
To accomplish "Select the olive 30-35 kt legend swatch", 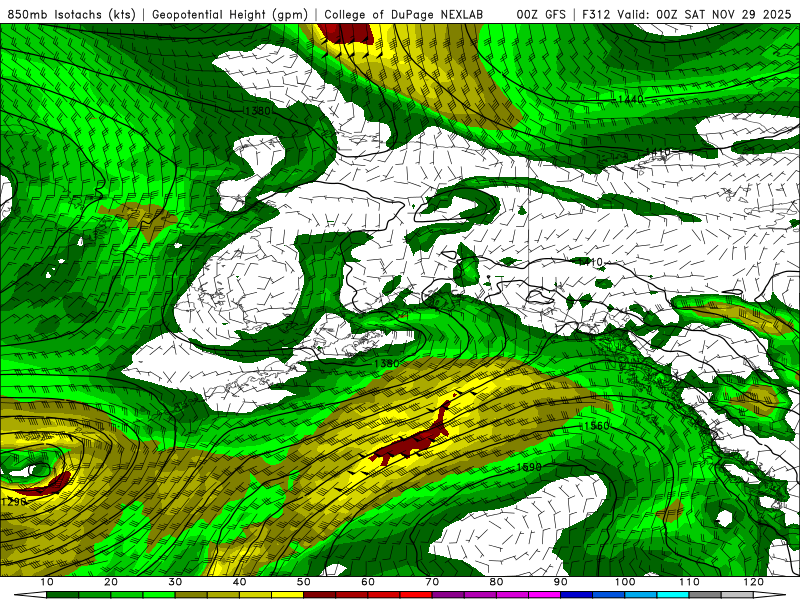I will pos(191,595).
